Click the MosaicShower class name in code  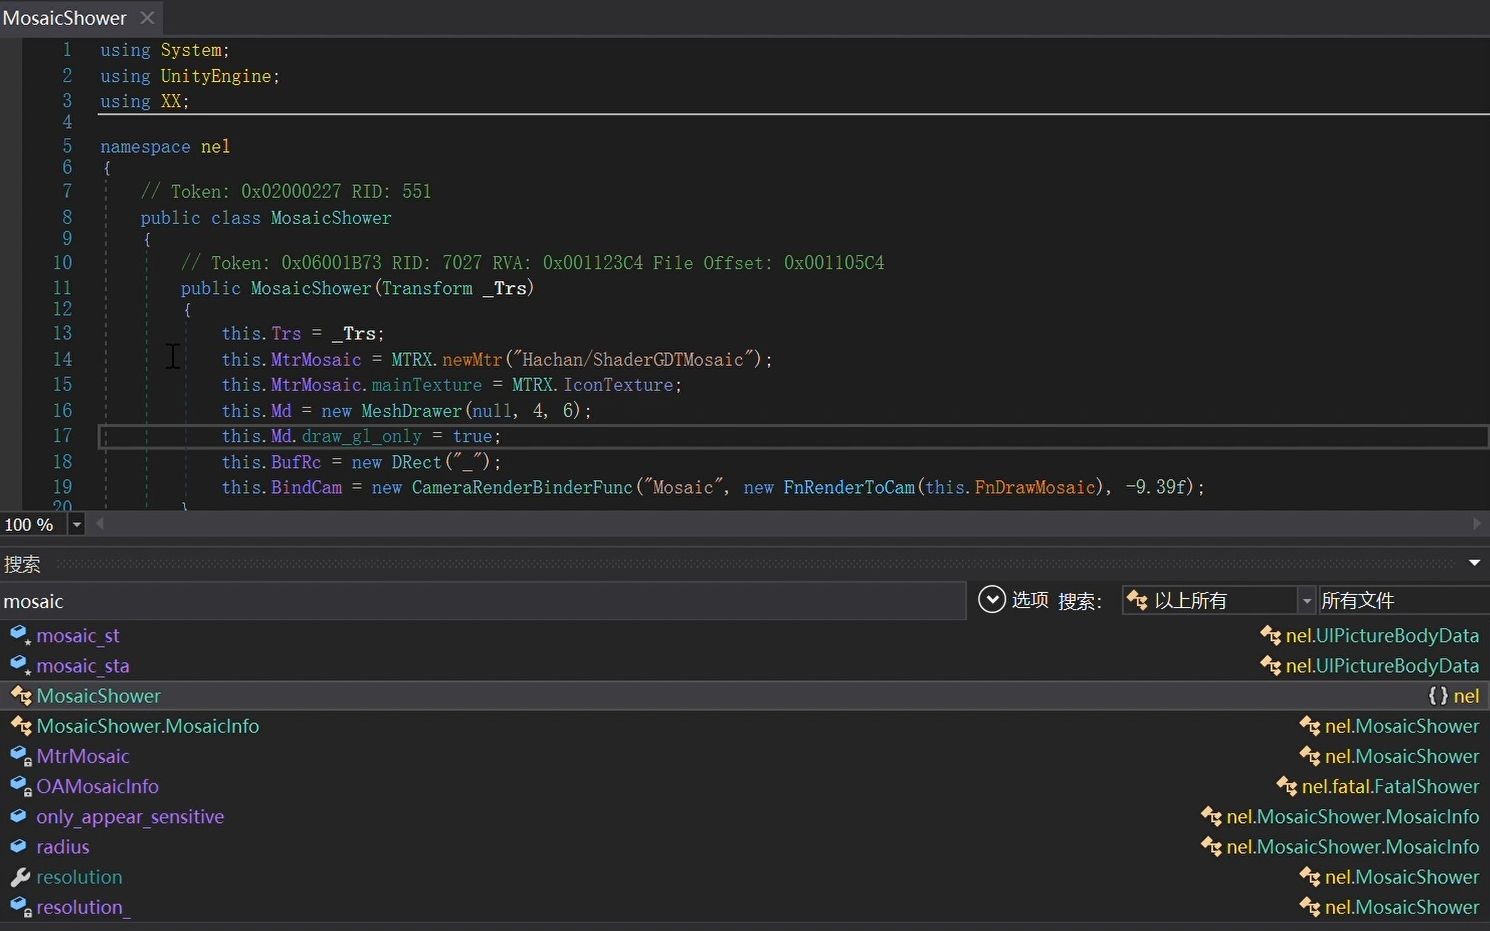[331, 218]
